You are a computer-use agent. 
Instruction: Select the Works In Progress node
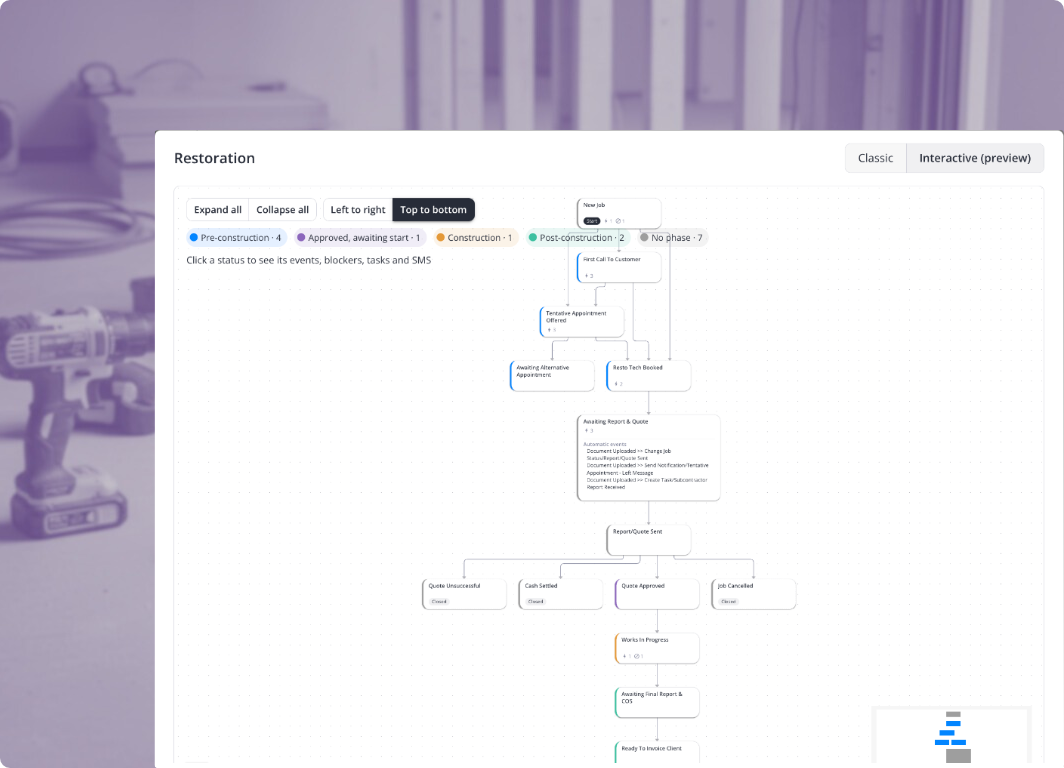[657, 649]
